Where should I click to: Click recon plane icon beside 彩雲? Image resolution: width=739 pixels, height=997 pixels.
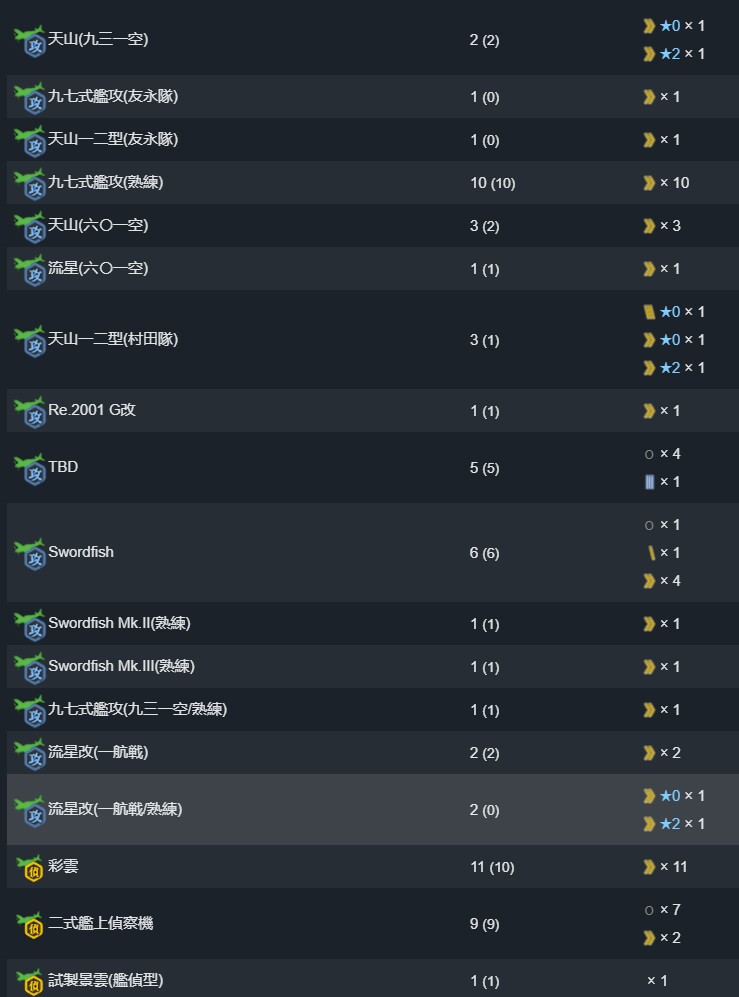(x=30, y=867)
